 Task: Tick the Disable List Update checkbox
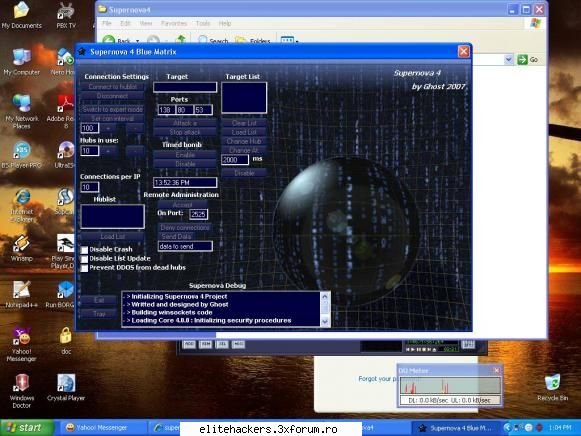(x=84, y=259)
